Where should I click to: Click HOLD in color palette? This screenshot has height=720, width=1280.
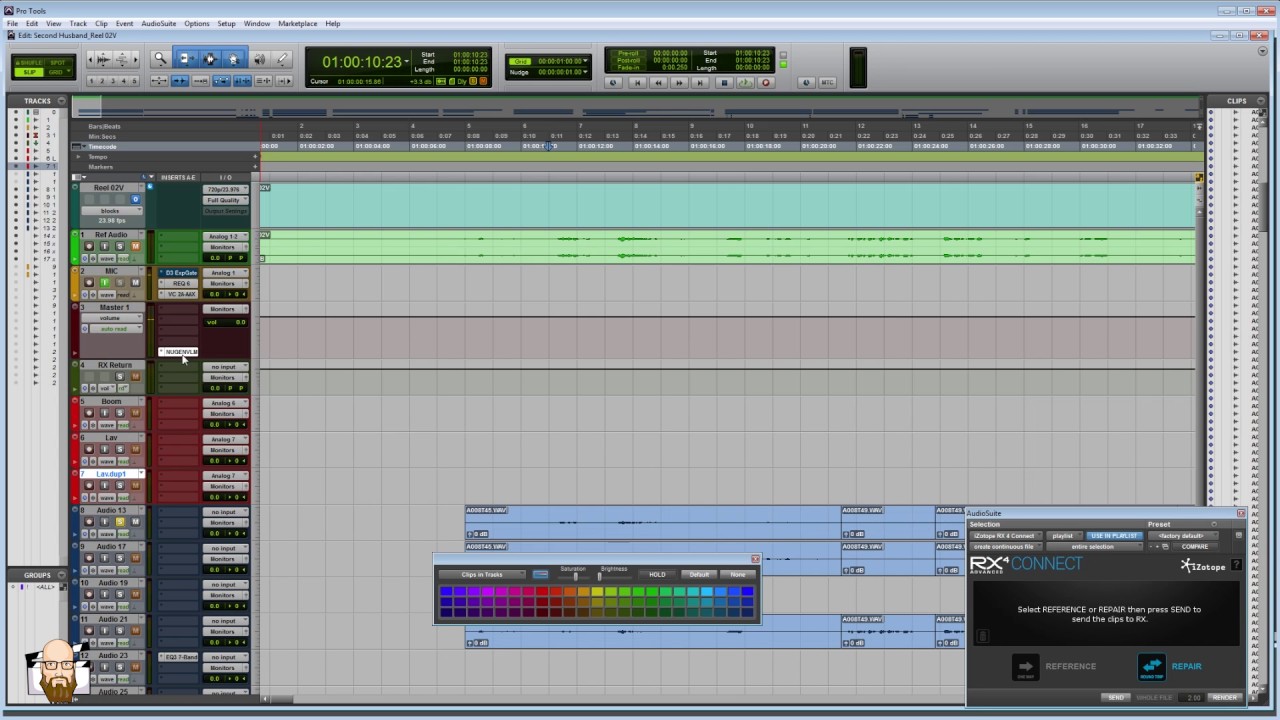point(657,574)
